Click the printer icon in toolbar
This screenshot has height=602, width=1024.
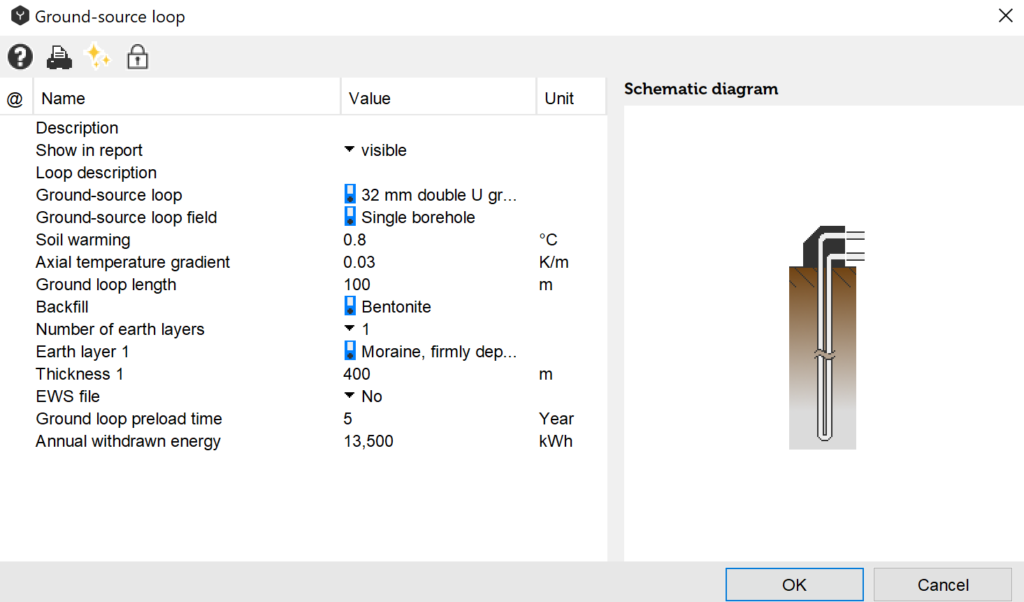(59, 57)
